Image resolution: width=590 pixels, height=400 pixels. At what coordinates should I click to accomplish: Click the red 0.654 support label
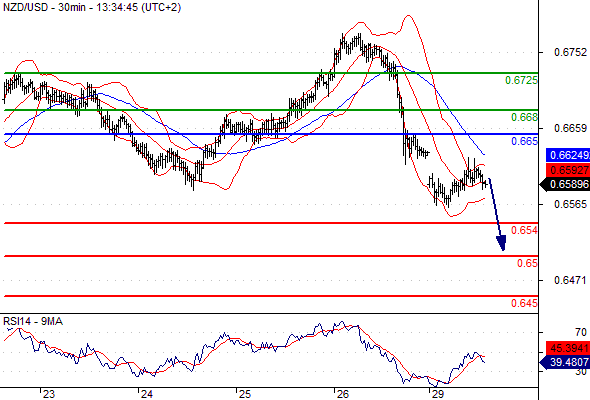pos(524,230)
